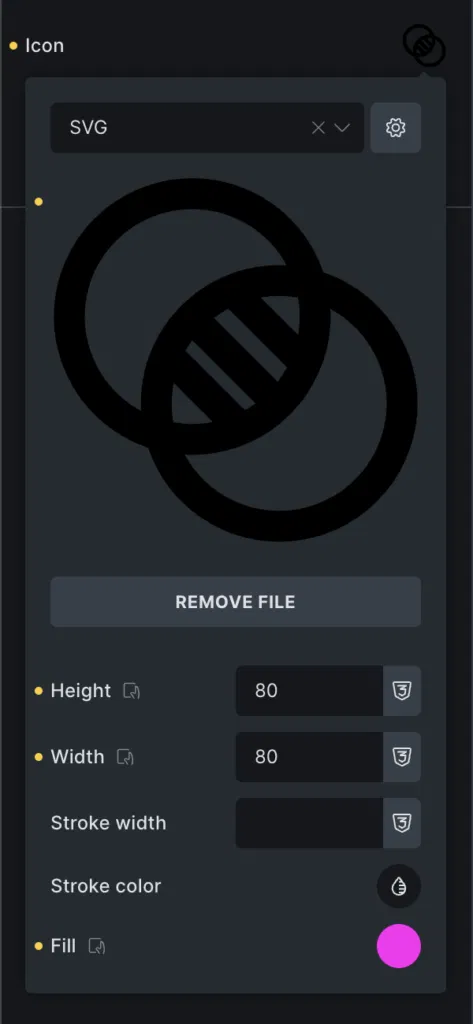Click the hover-state icon next to Width

[125, 757]
